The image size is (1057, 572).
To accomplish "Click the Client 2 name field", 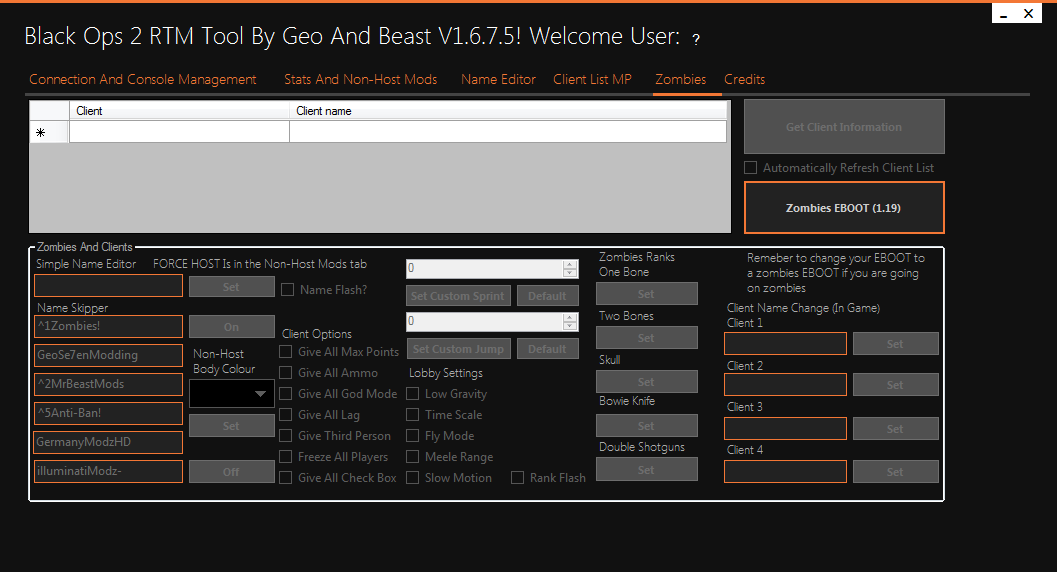I will (x=785, y=385).
